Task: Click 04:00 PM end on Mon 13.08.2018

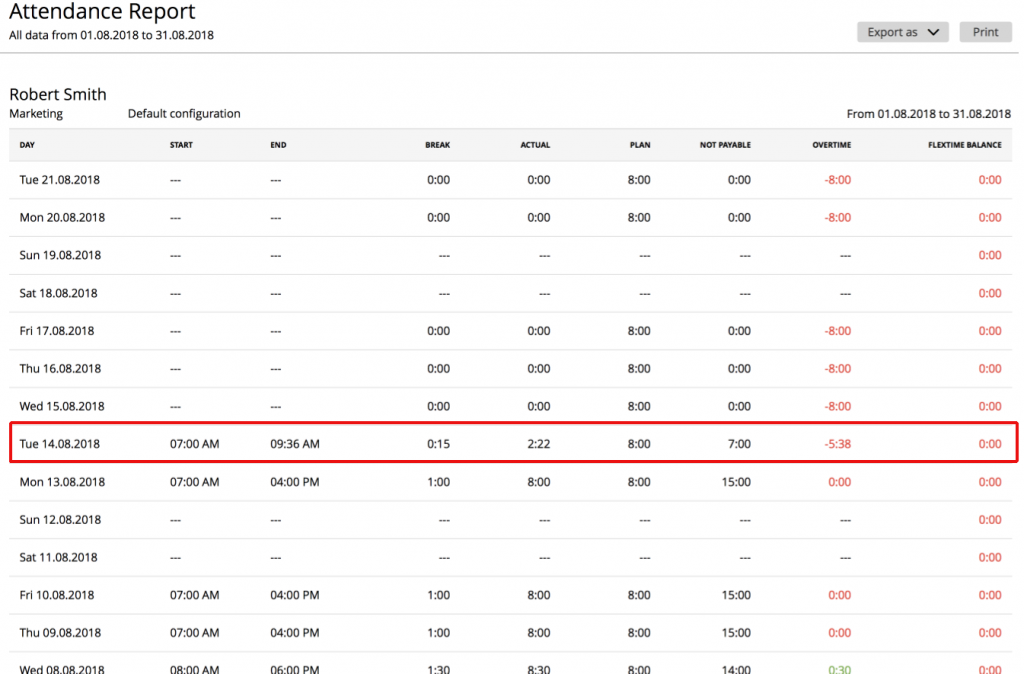Action: pyautogui.click(x=295, y=482)
